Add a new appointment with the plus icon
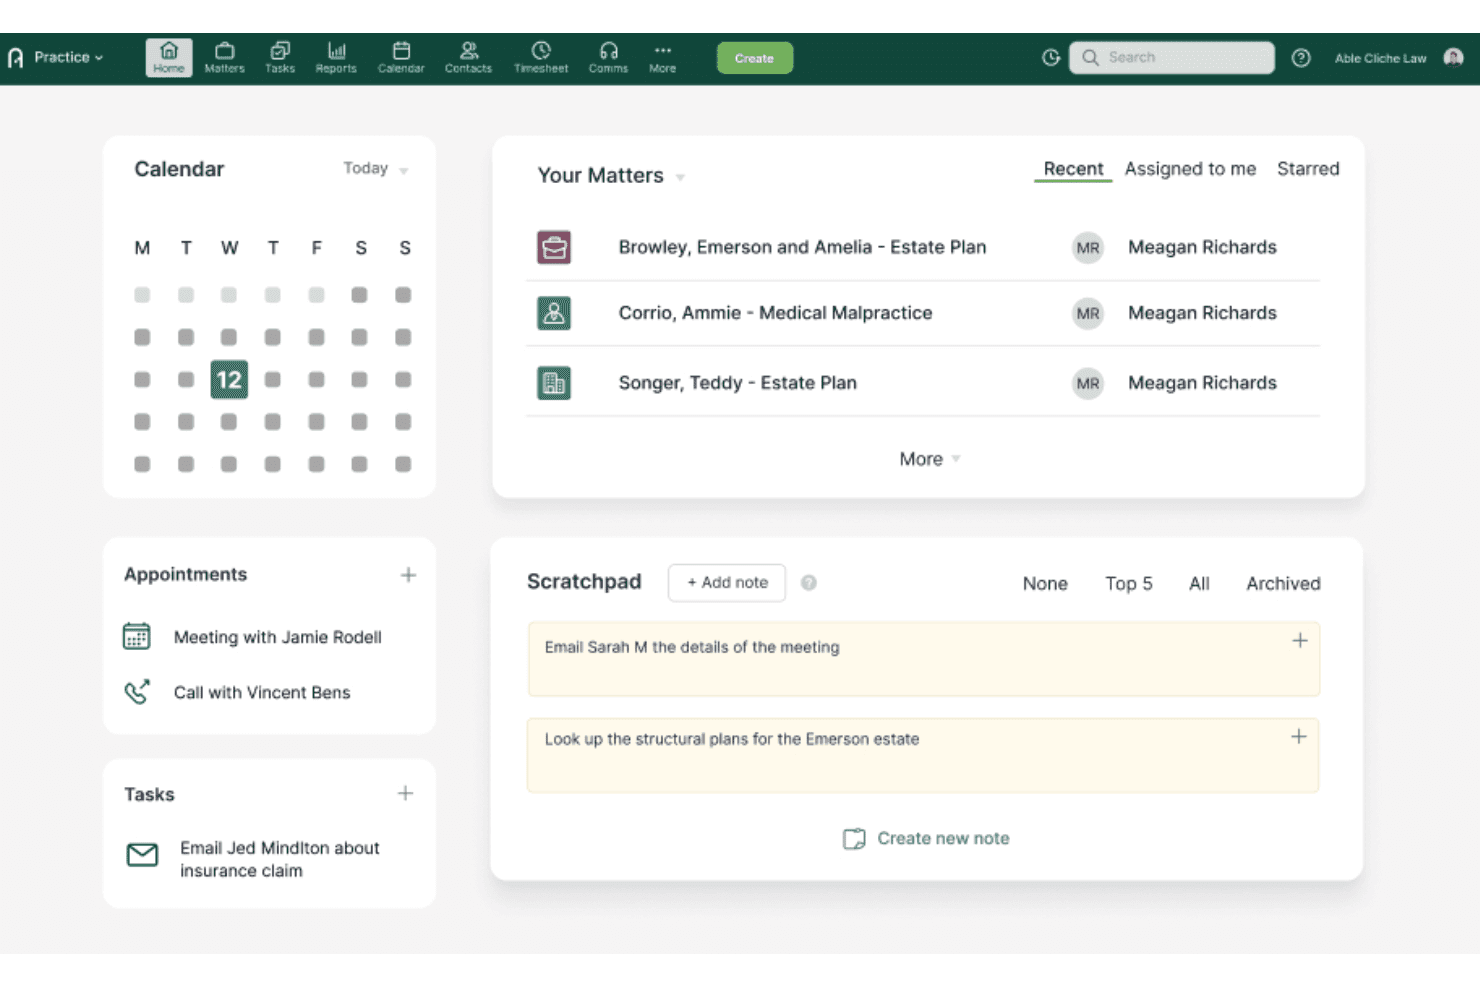This screenshot has width=1480, height=987. click(x=408, y=575)
